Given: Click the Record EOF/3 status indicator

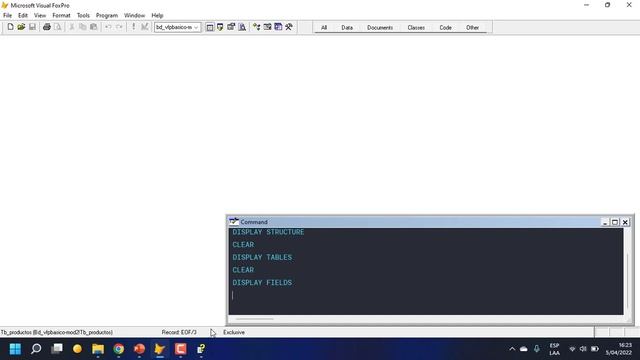Looking at the screenshot, I should 179,332.
